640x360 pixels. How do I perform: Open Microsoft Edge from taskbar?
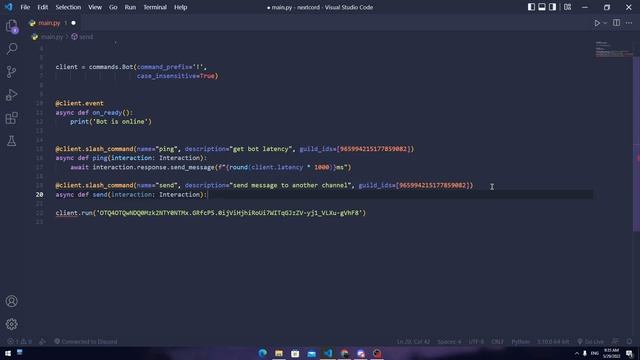[x=263, y=353]
